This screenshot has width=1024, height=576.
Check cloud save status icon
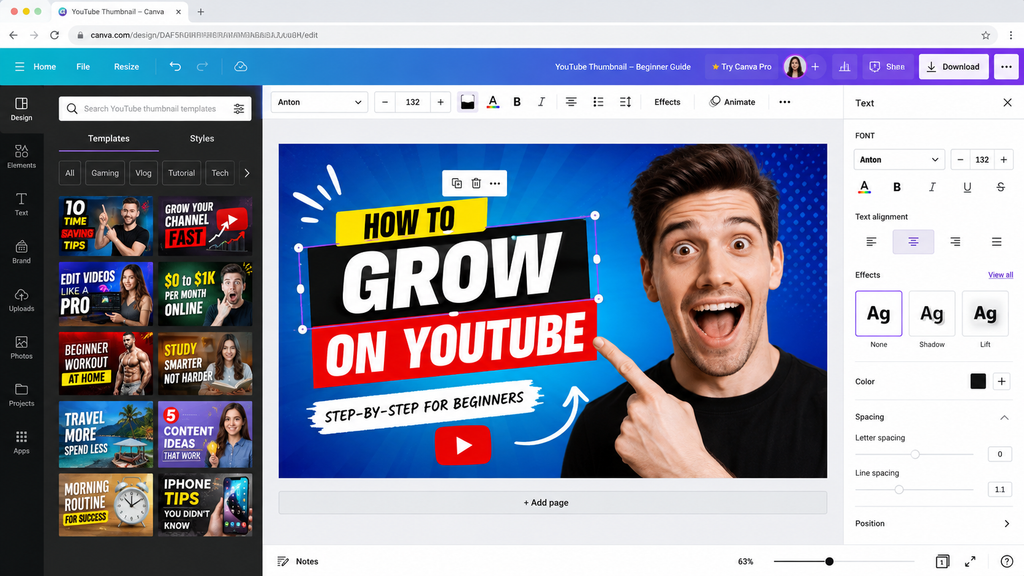pos(240,67)
